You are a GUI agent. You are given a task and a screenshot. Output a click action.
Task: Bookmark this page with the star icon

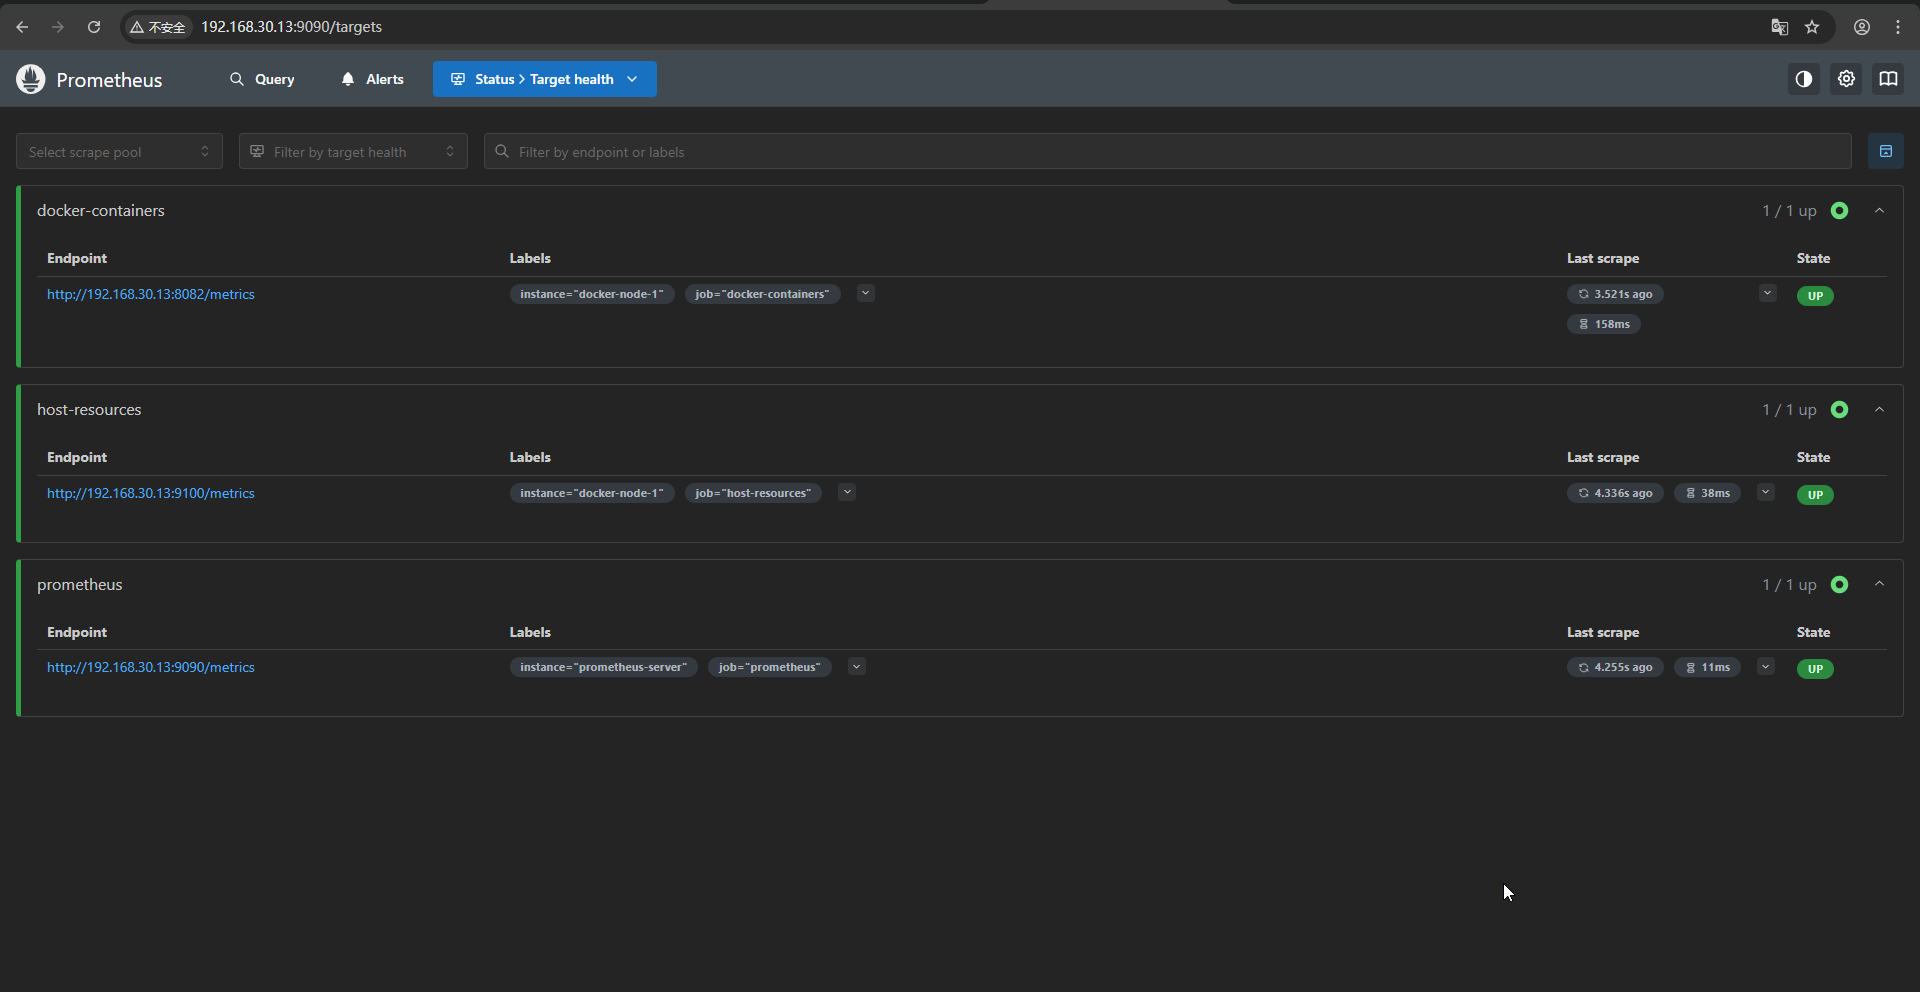click(x=1812, y=27)
